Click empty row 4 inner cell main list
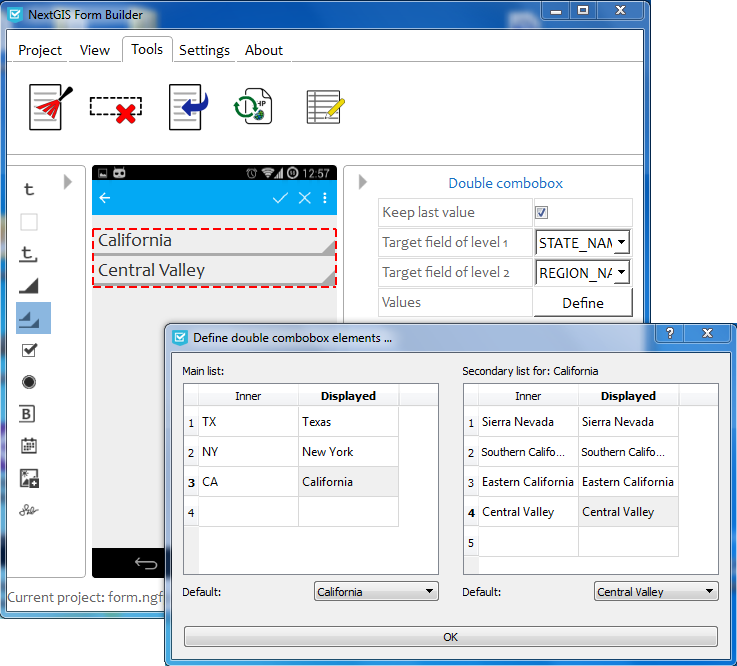This screenshot has width=737, height=666. (248, 512)
